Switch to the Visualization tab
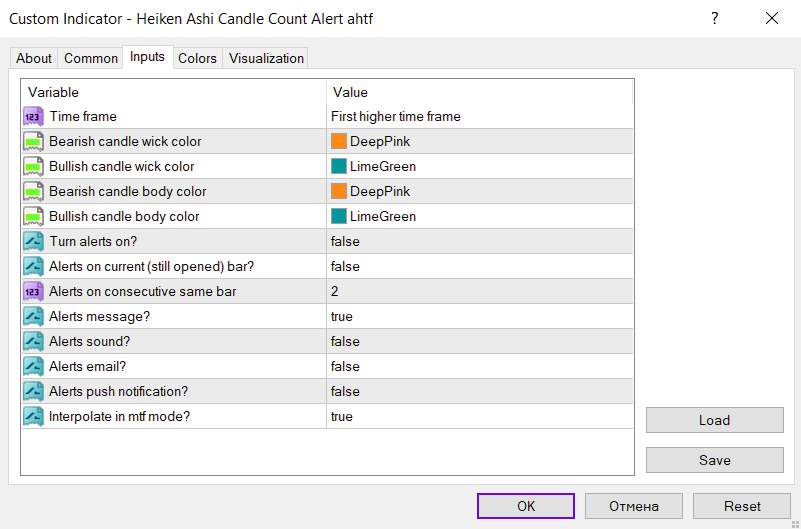This screenshot has height=529, width=801. coord(266,58)
